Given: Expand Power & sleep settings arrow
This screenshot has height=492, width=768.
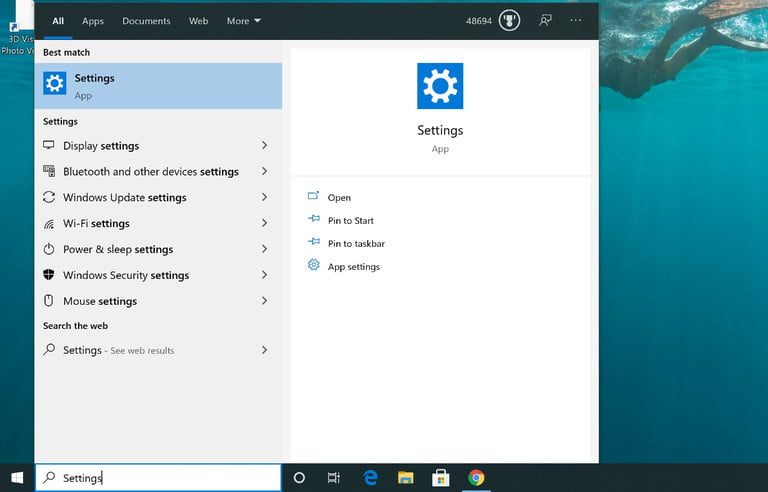Looking at the screenshot, I should [264, 249].
